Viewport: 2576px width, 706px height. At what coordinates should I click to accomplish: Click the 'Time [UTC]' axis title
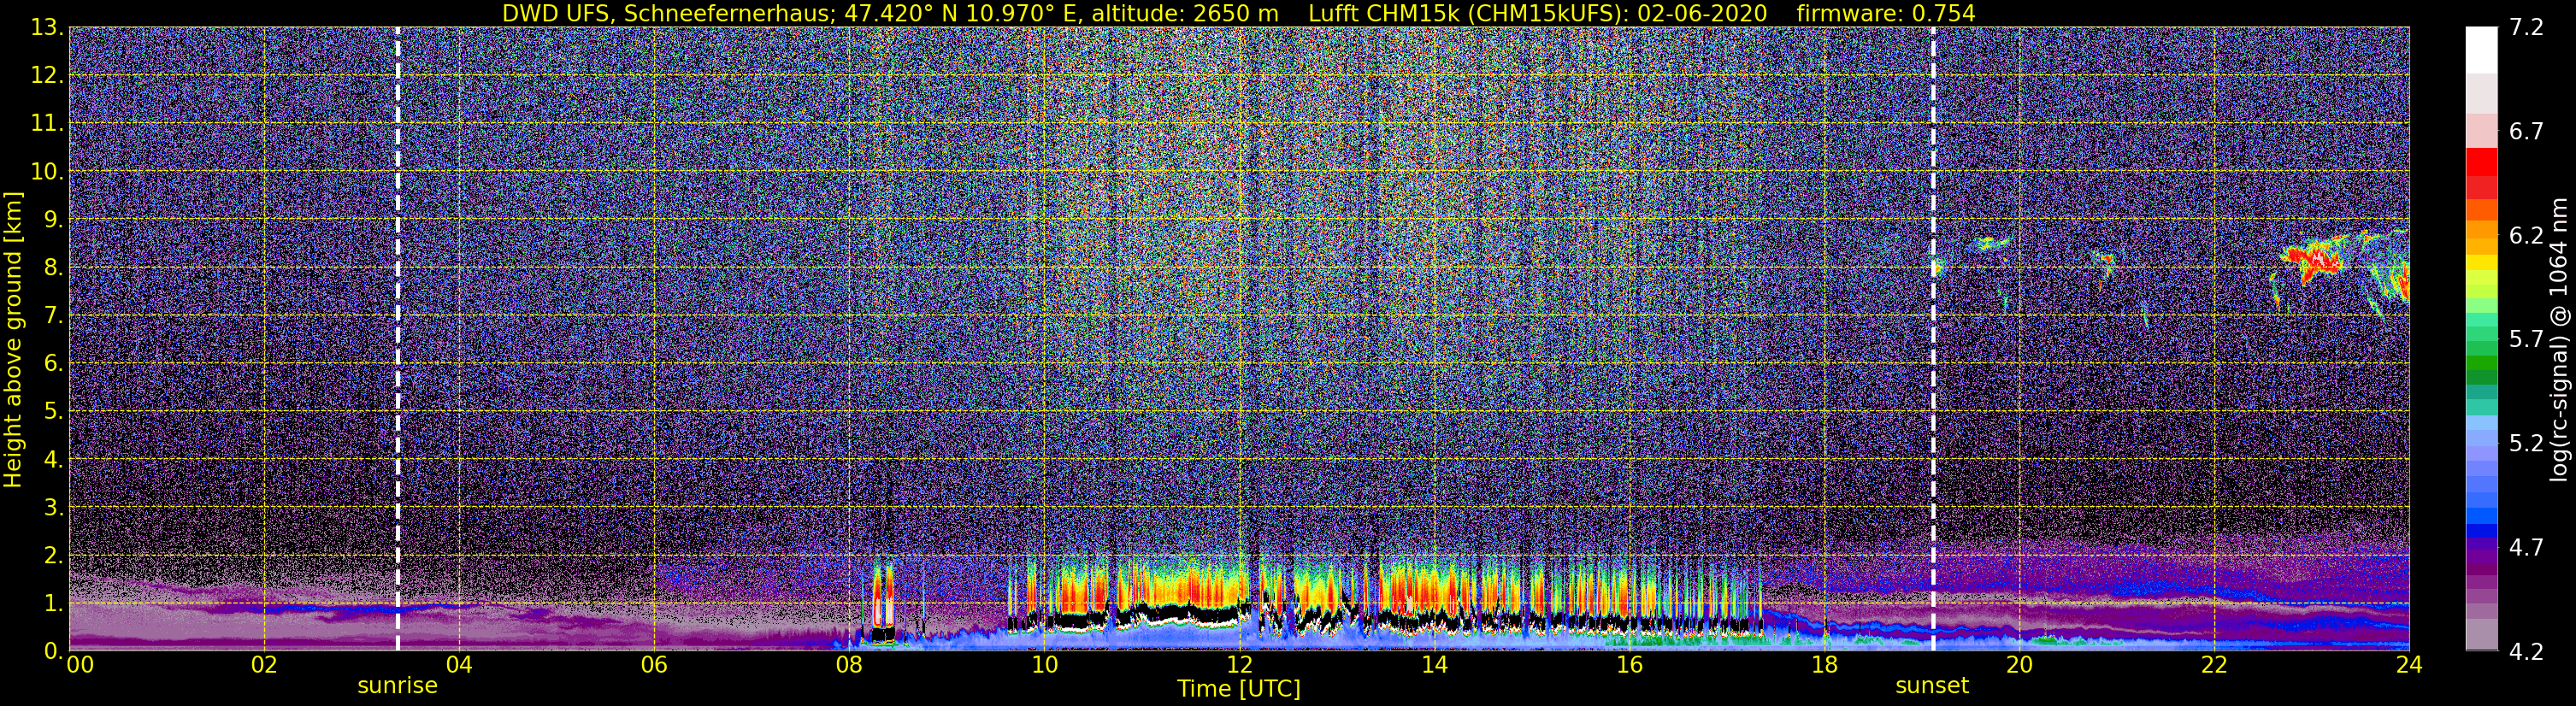click(1239, 689)
